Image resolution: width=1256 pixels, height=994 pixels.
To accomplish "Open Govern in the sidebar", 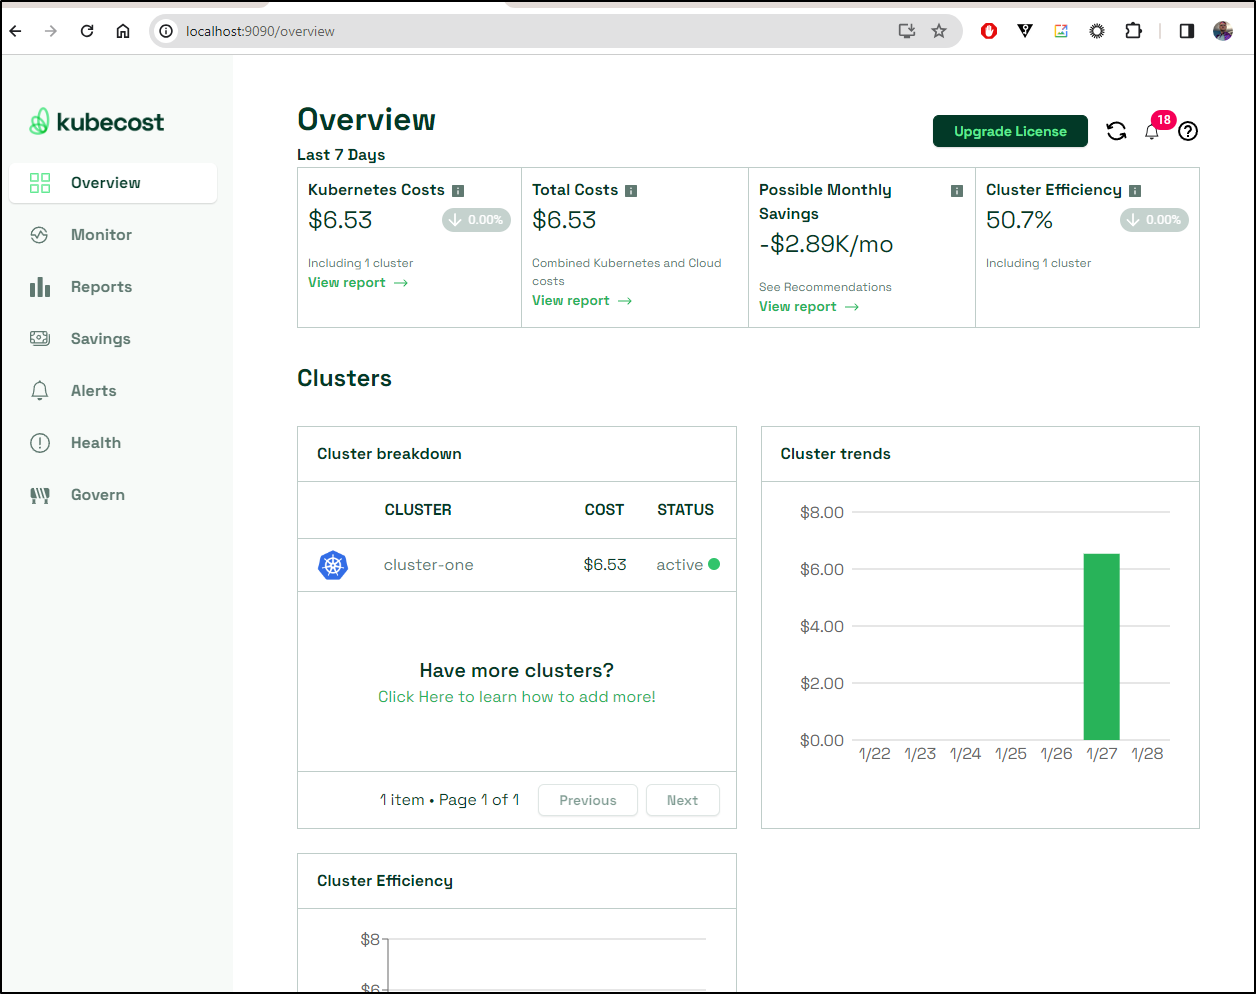I will tap(97, 495).
